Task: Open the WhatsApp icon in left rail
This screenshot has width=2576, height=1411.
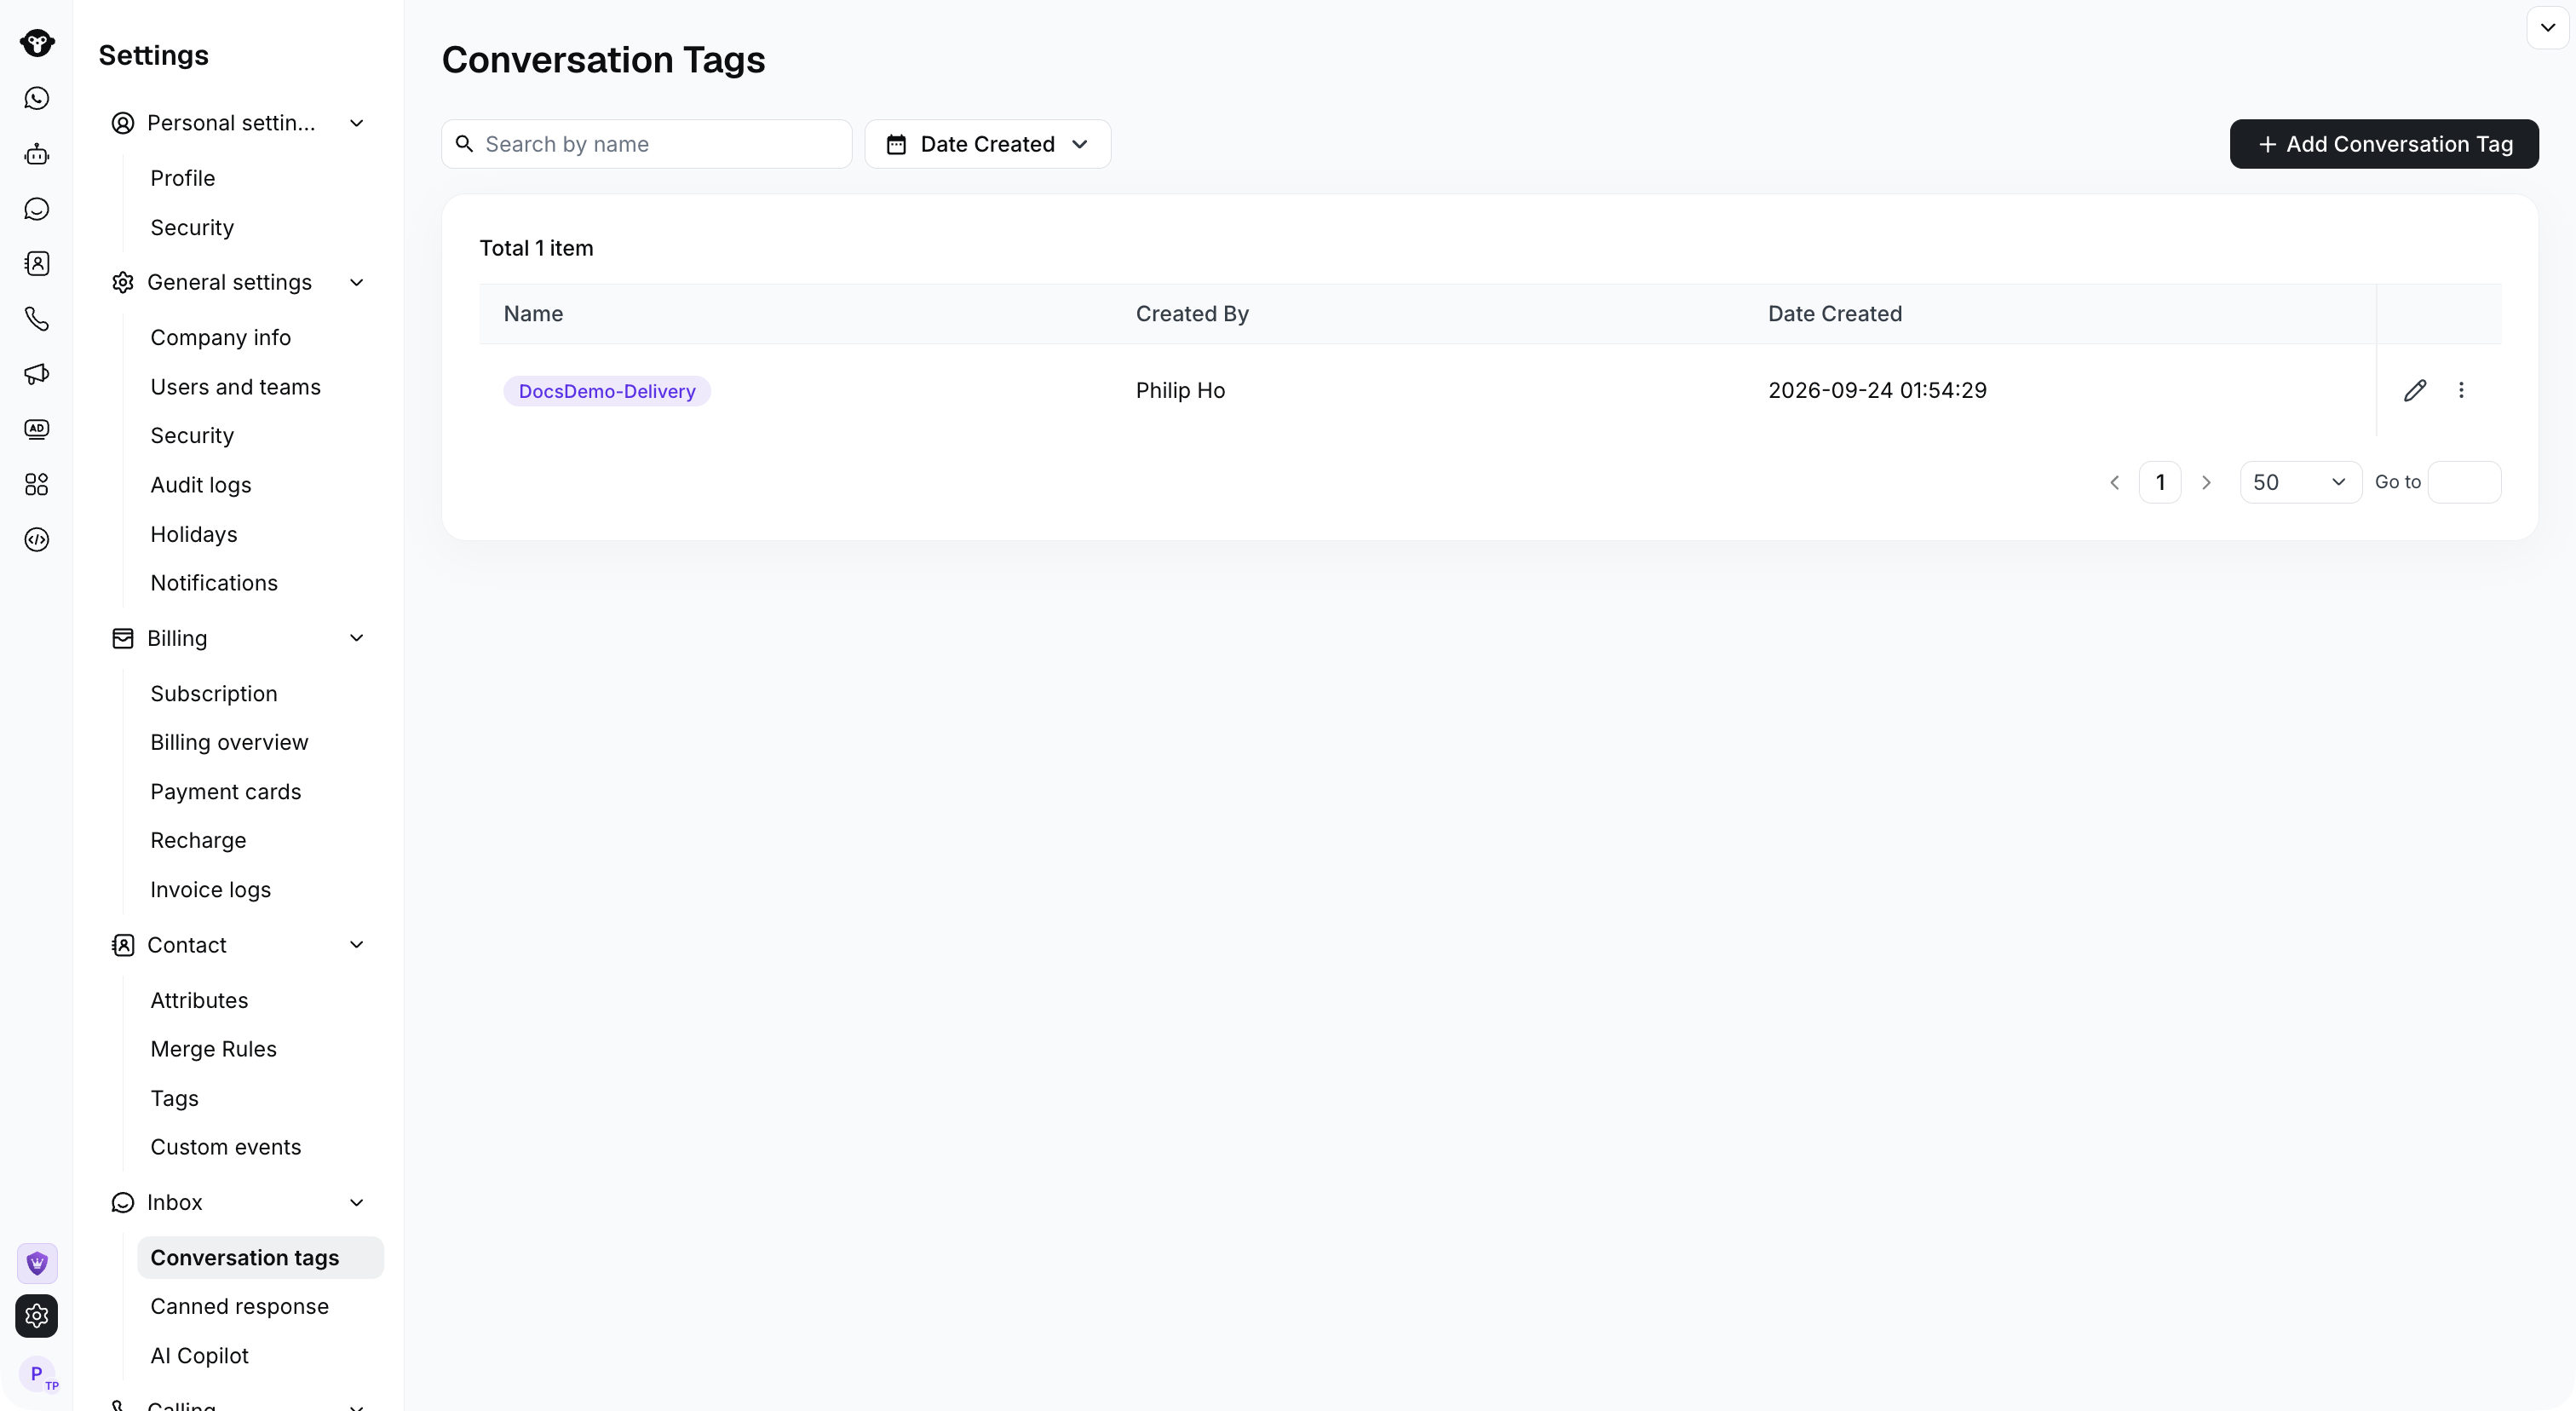Action: pyautogui.click(x=37, y=98)
